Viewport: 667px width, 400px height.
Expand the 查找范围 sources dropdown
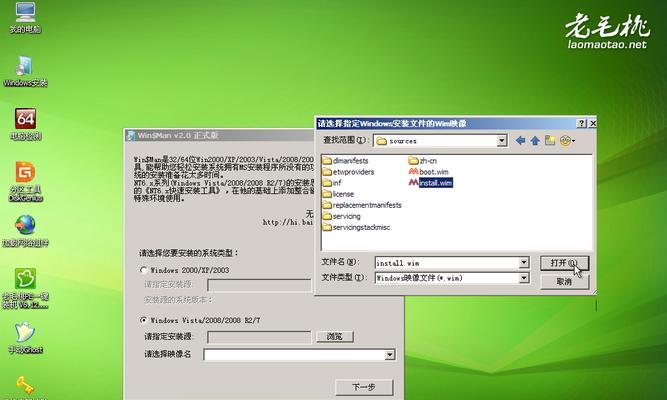[502, 140]
